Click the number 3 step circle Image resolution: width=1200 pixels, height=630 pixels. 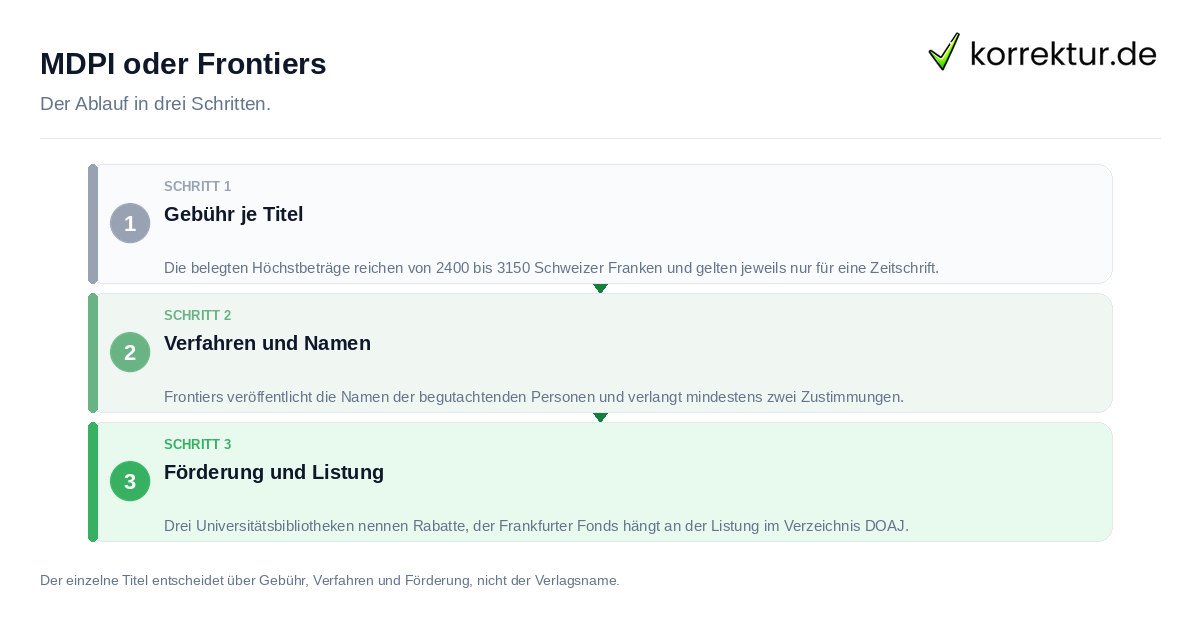point(130,481)
